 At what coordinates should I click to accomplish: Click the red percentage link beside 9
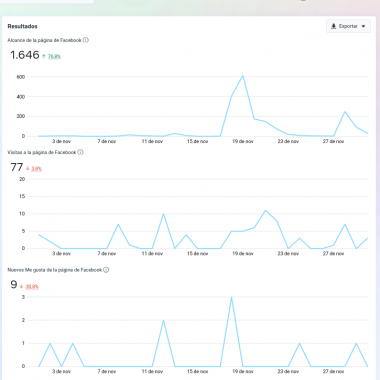pos(32,286)
